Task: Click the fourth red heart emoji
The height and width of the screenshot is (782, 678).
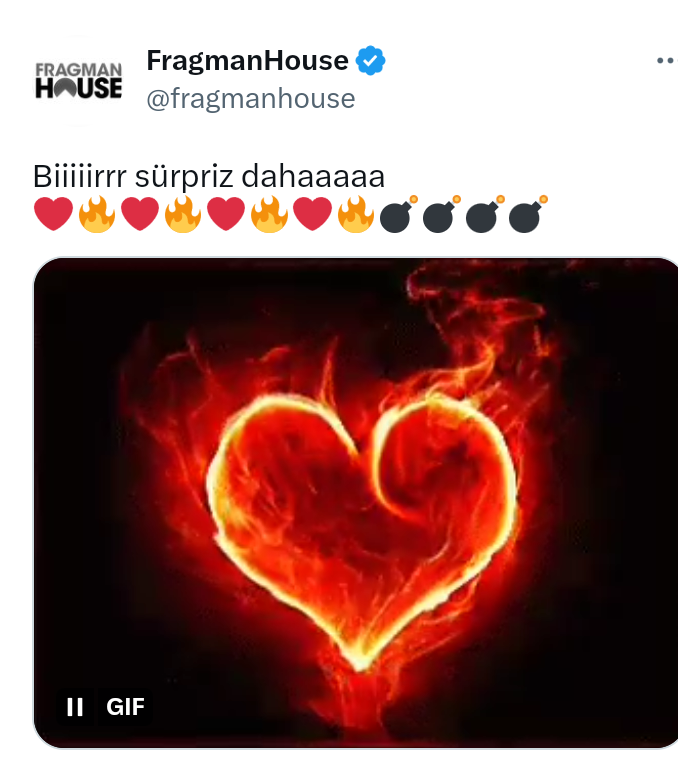Action: (x=312, y=214)
